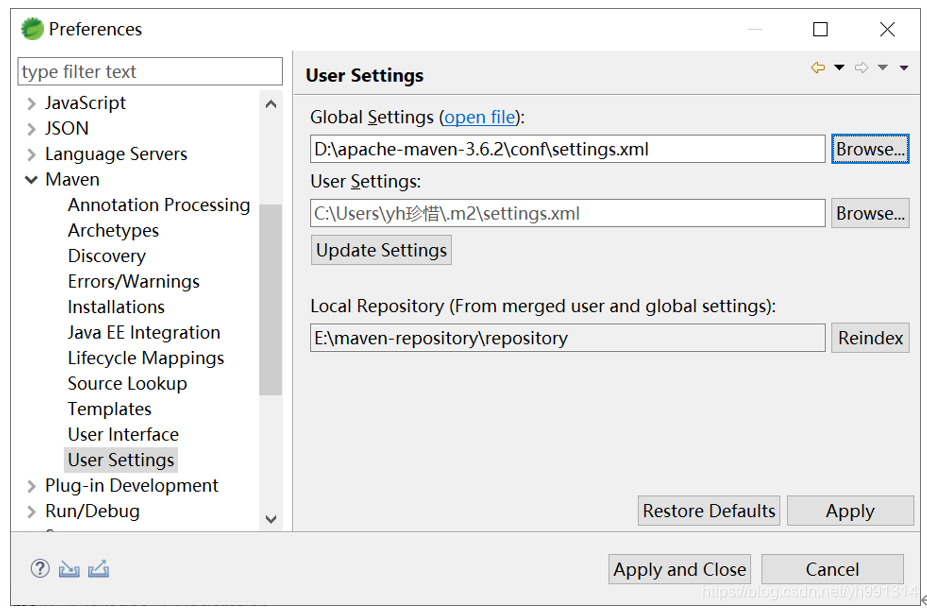This screenshot has width=927, height=610.
Task: Click the open file link
Action: [x=480, y=117]
